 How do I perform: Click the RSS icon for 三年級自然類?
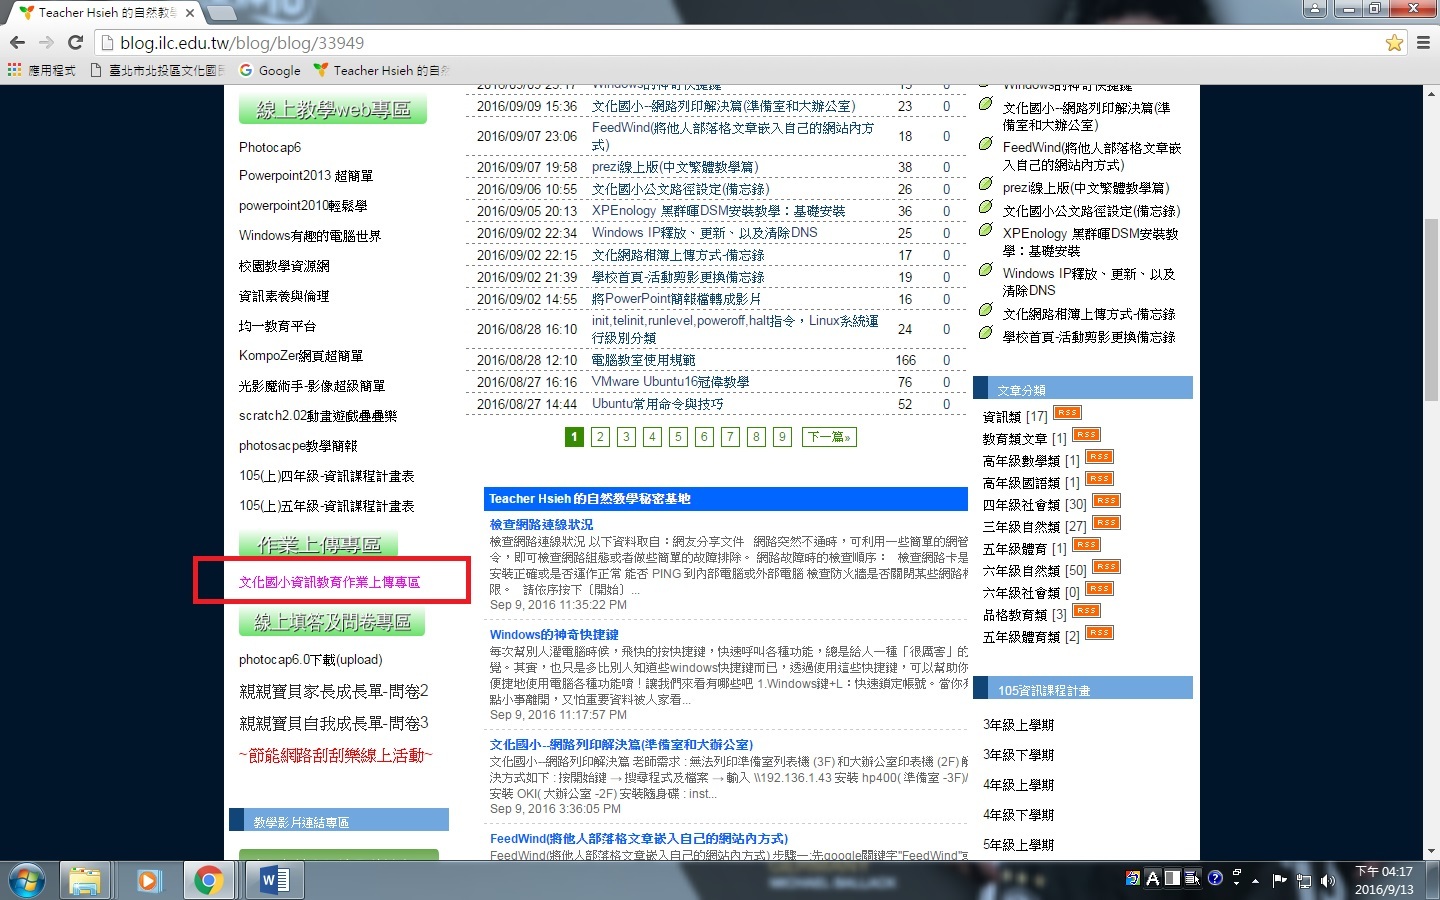click(x=1106, y=523)
